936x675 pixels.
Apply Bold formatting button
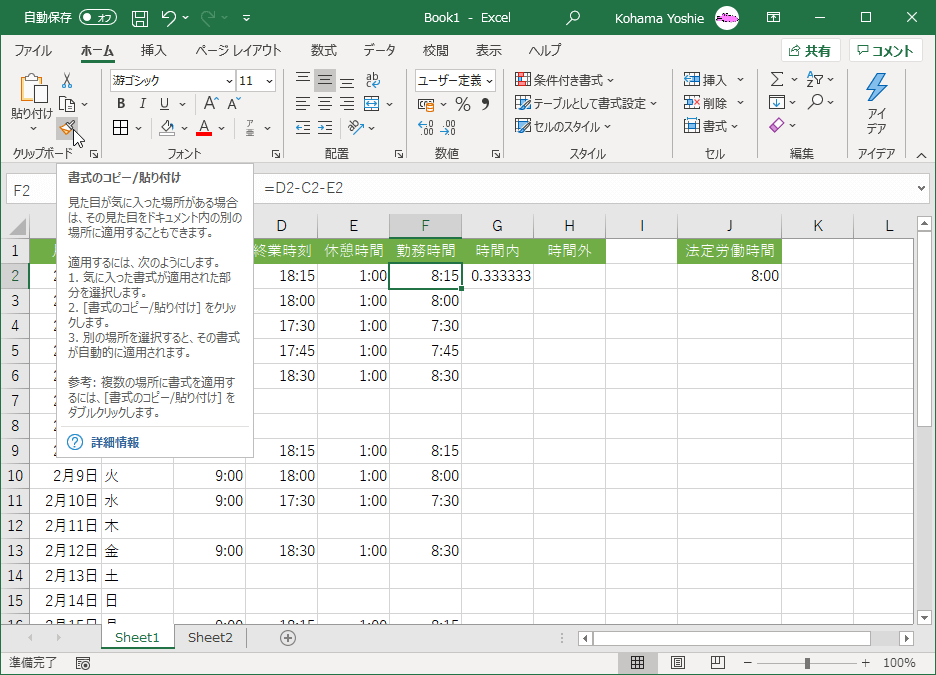click(121, 104)
